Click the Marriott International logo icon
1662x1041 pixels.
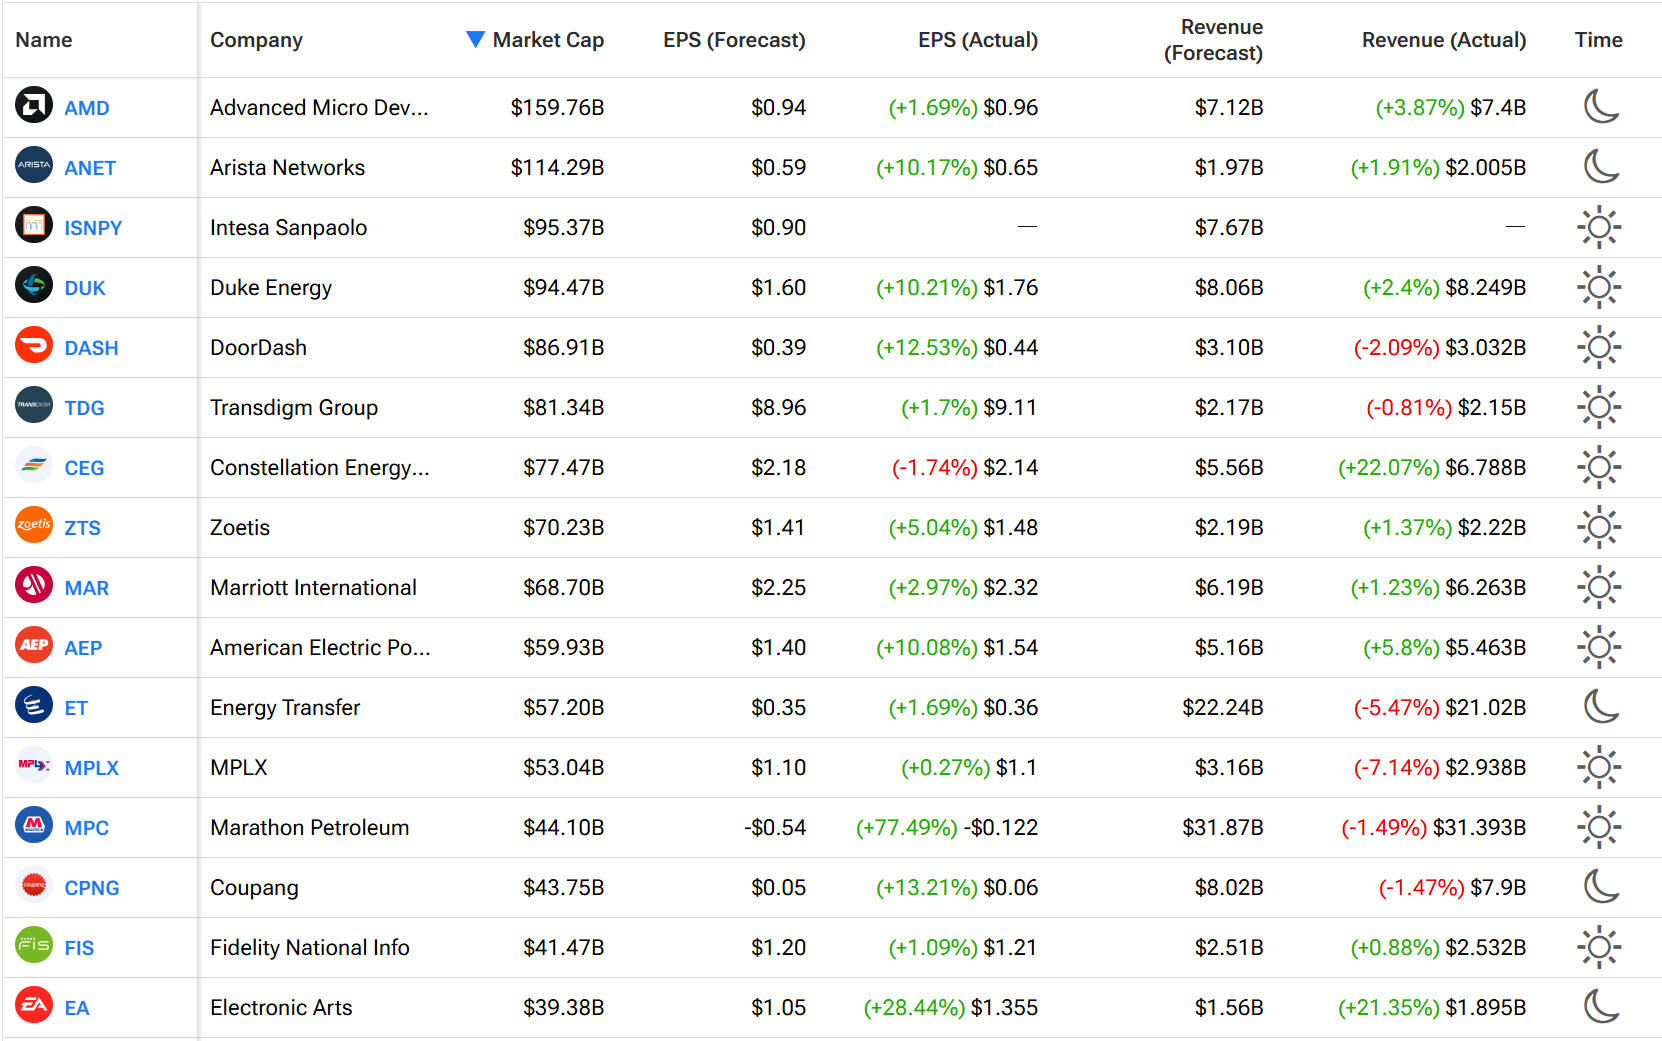click(34, 585)
